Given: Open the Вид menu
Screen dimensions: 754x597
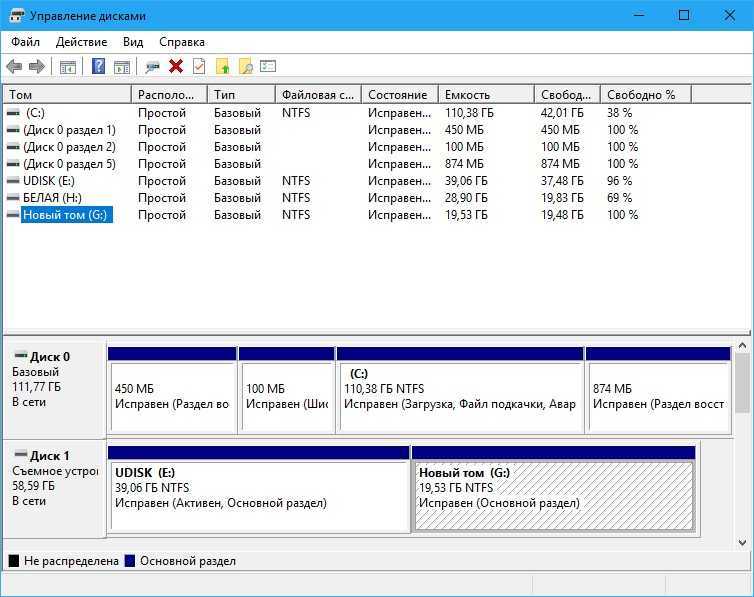Looking at the screenshot, I should tap(133, 42).
